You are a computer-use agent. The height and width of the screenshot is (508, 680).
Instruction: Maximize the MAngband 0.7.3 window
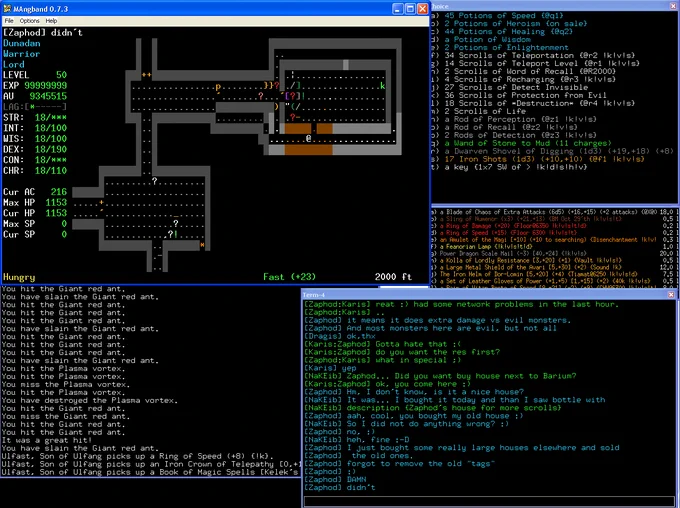click(410, 9)
